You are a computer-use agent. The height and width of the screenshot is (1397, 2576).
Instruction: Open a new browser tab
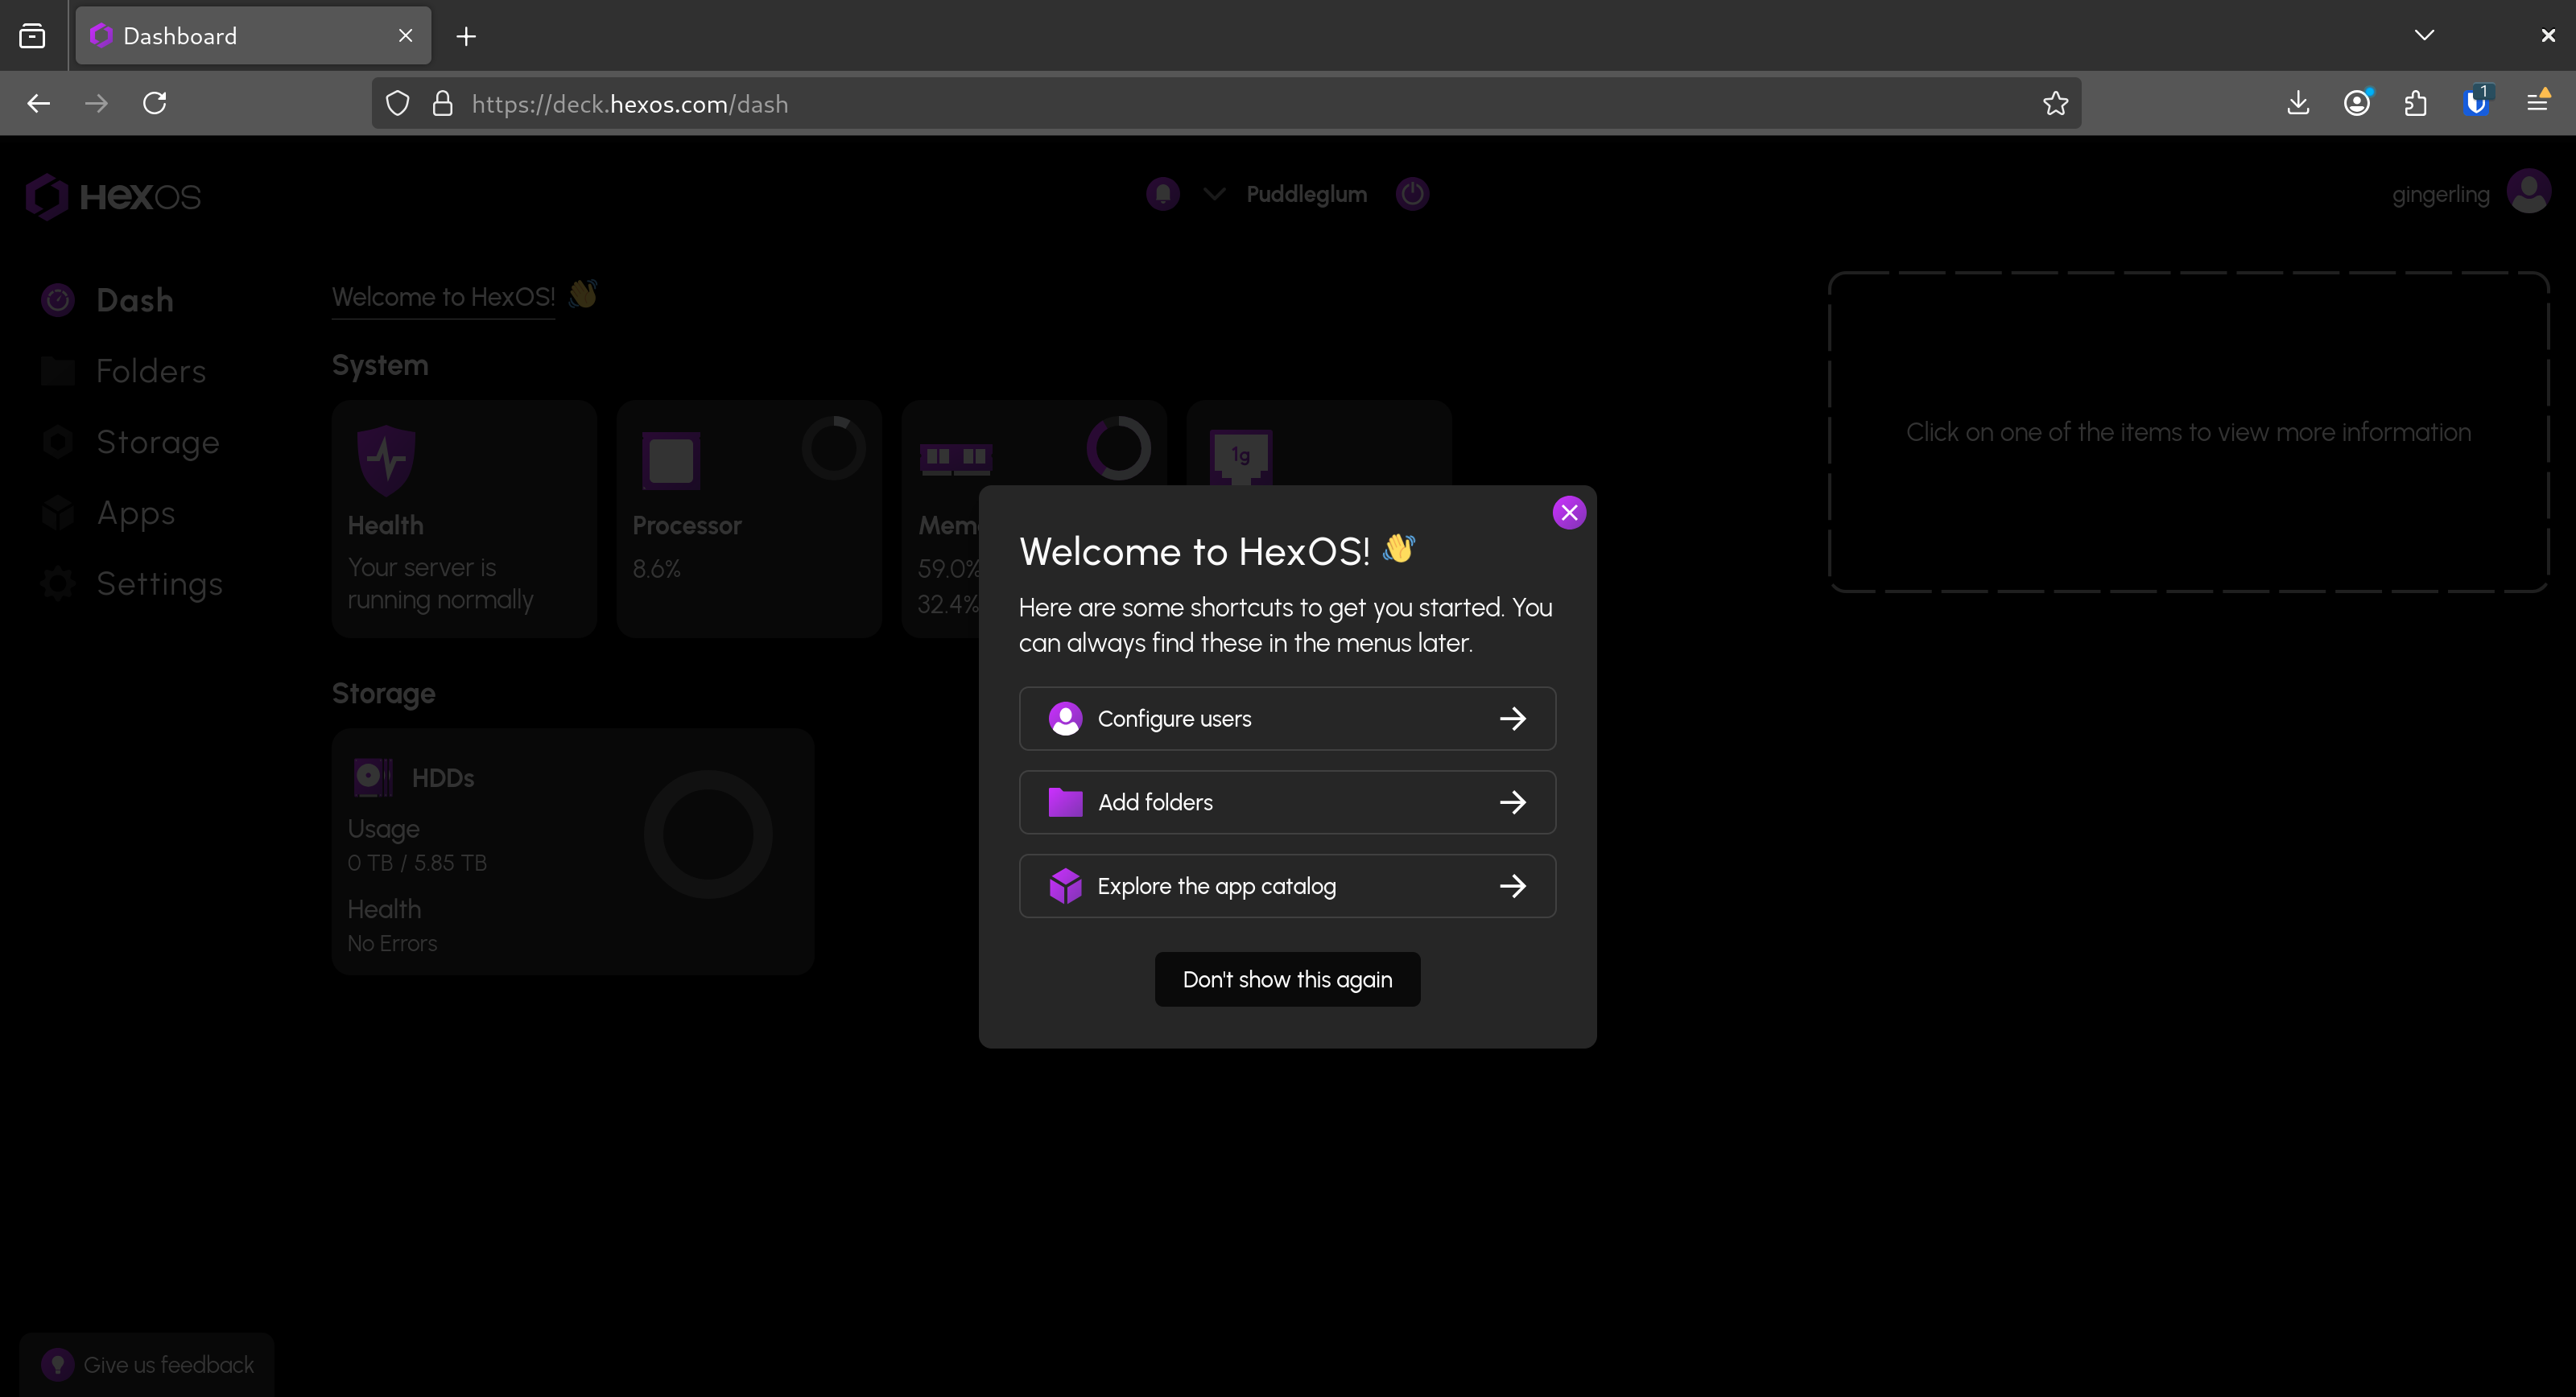coord(466,36)
